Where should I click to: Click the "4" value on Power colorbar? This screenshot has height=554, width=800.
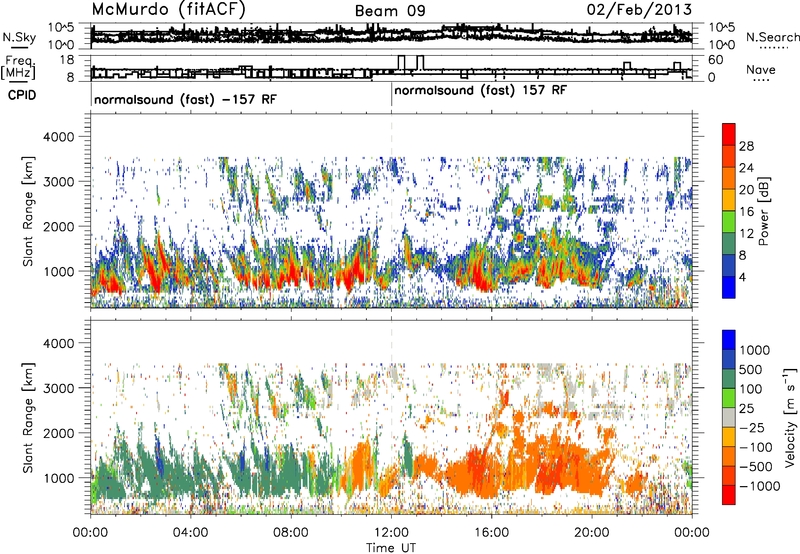pos(742,277)
